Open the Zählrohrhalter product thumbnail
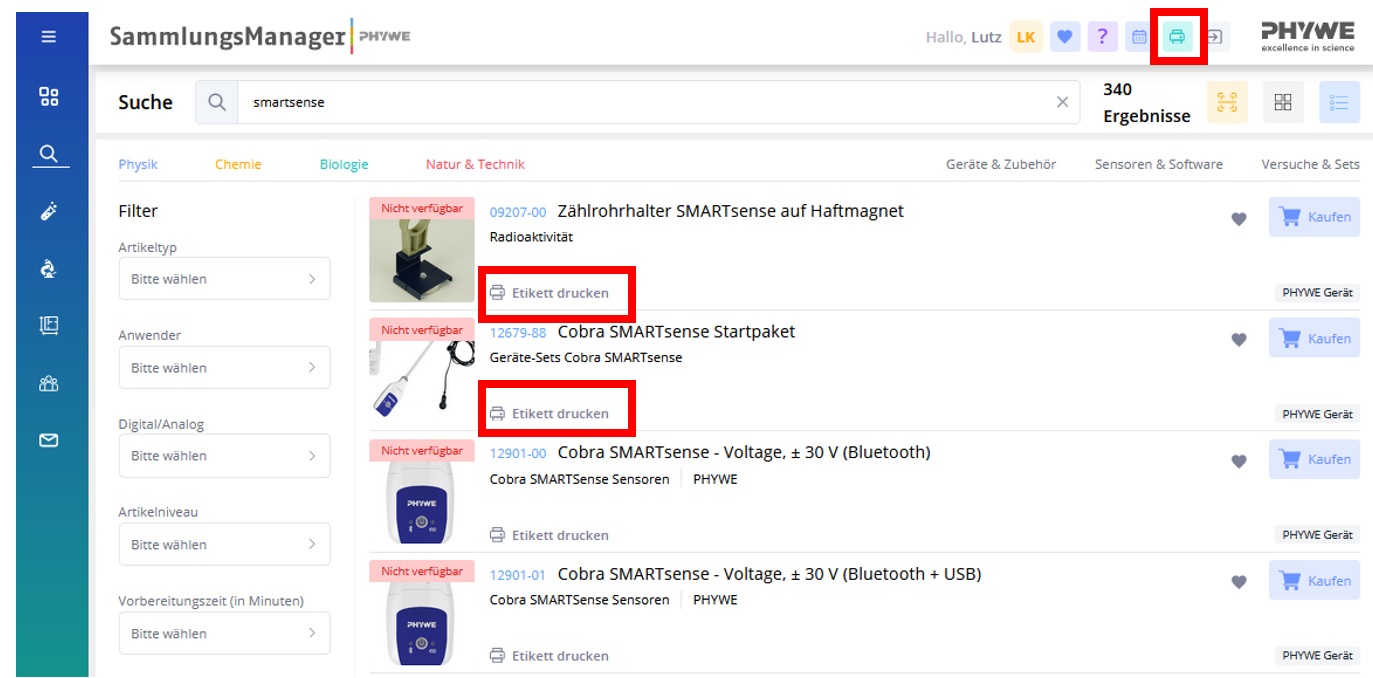This screenshot has height=678, width=1373. pos(422,250)
